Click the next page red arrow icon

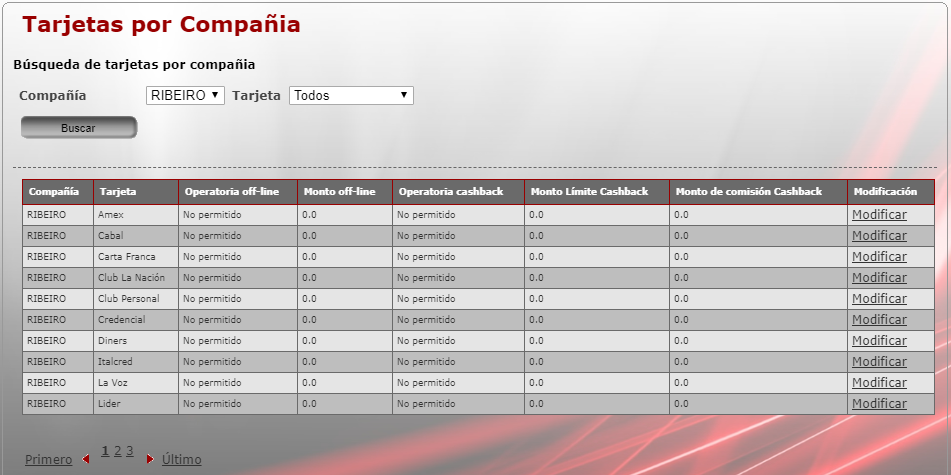coord(150,459)
